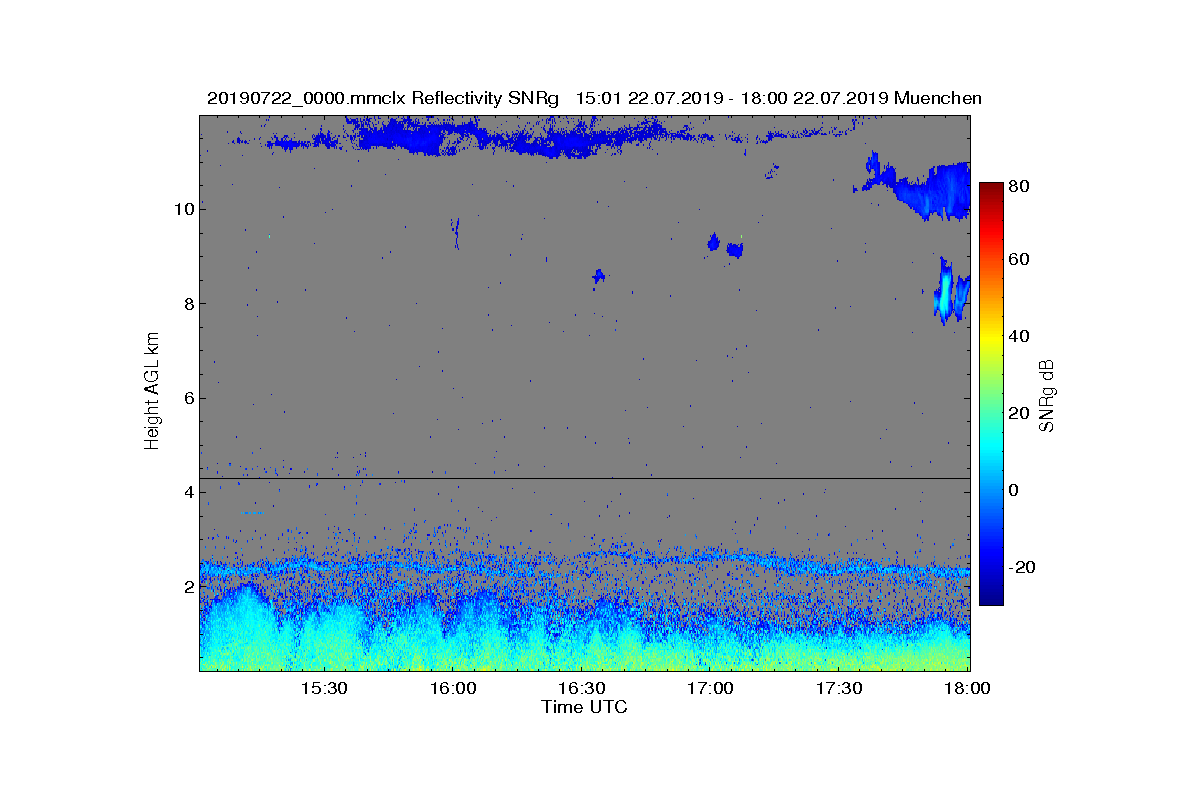Viewport: 1200px width, 800px height.
Task: Click the colorbar value -20
Action: (1023, 567)
